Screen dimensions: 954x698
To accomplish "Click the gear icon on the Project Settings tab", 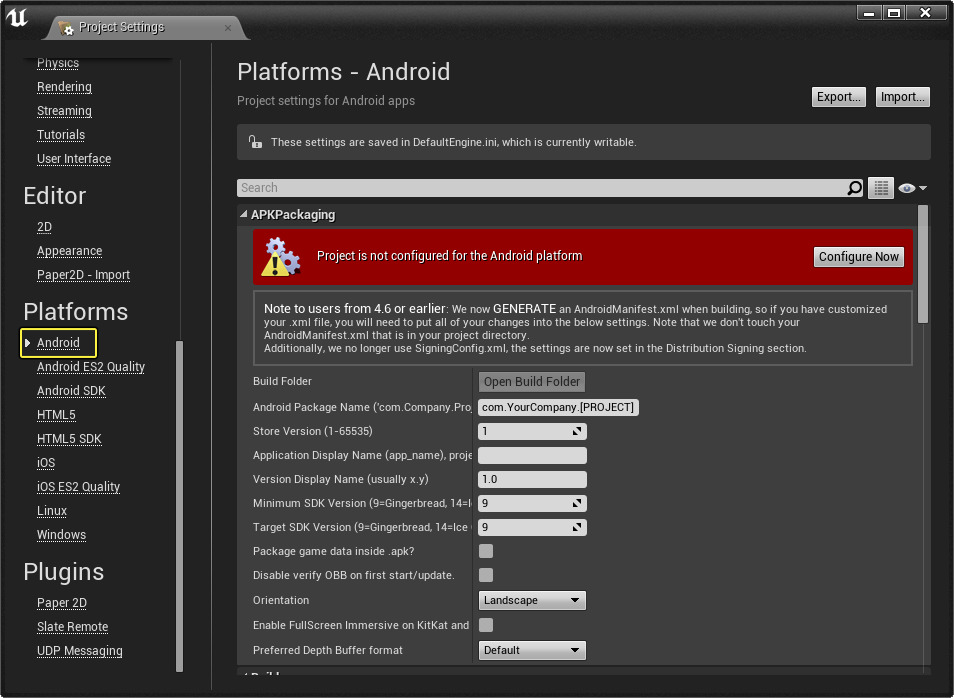I will point(69,29).
